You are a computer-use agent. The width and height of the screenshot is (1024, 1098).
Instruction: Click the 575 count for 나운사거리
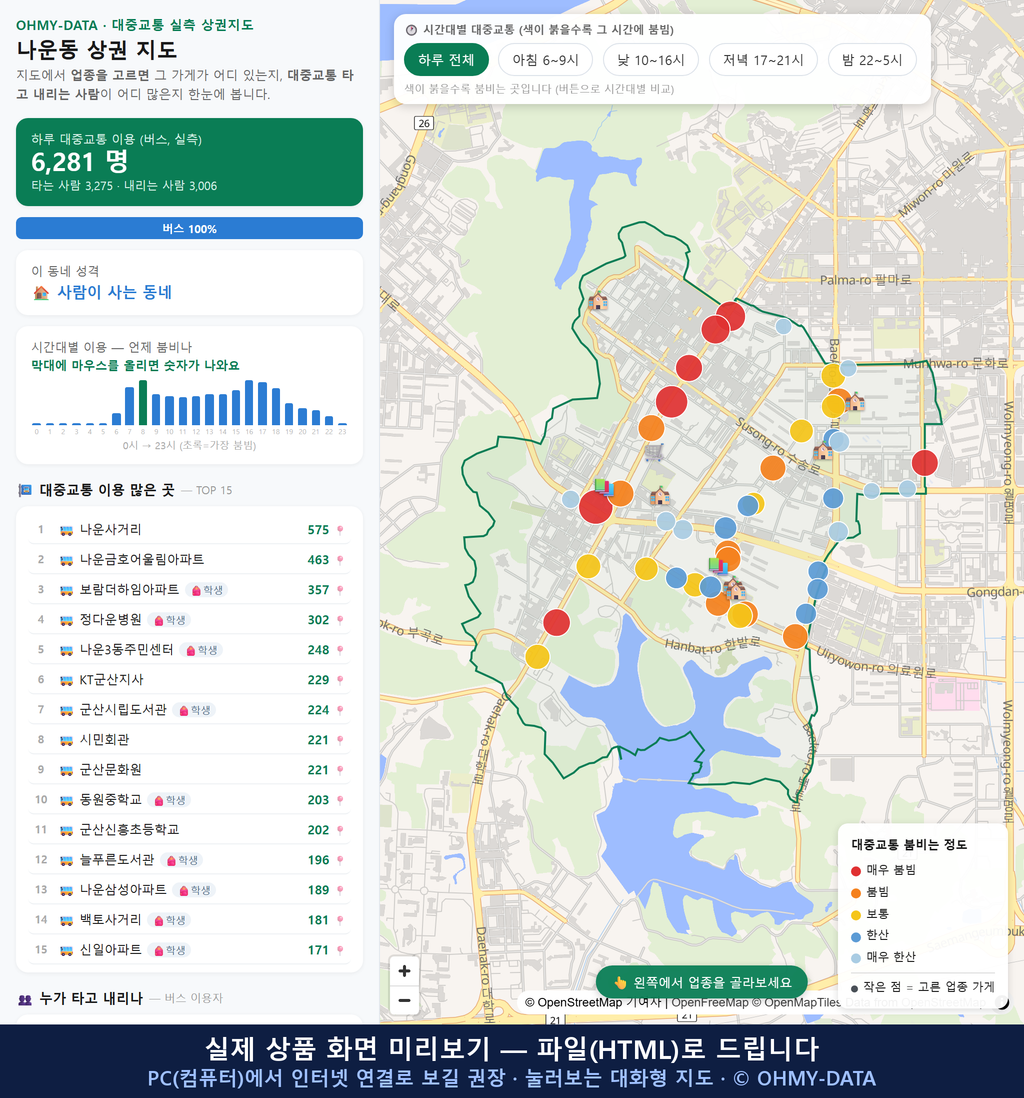point(318,530)
